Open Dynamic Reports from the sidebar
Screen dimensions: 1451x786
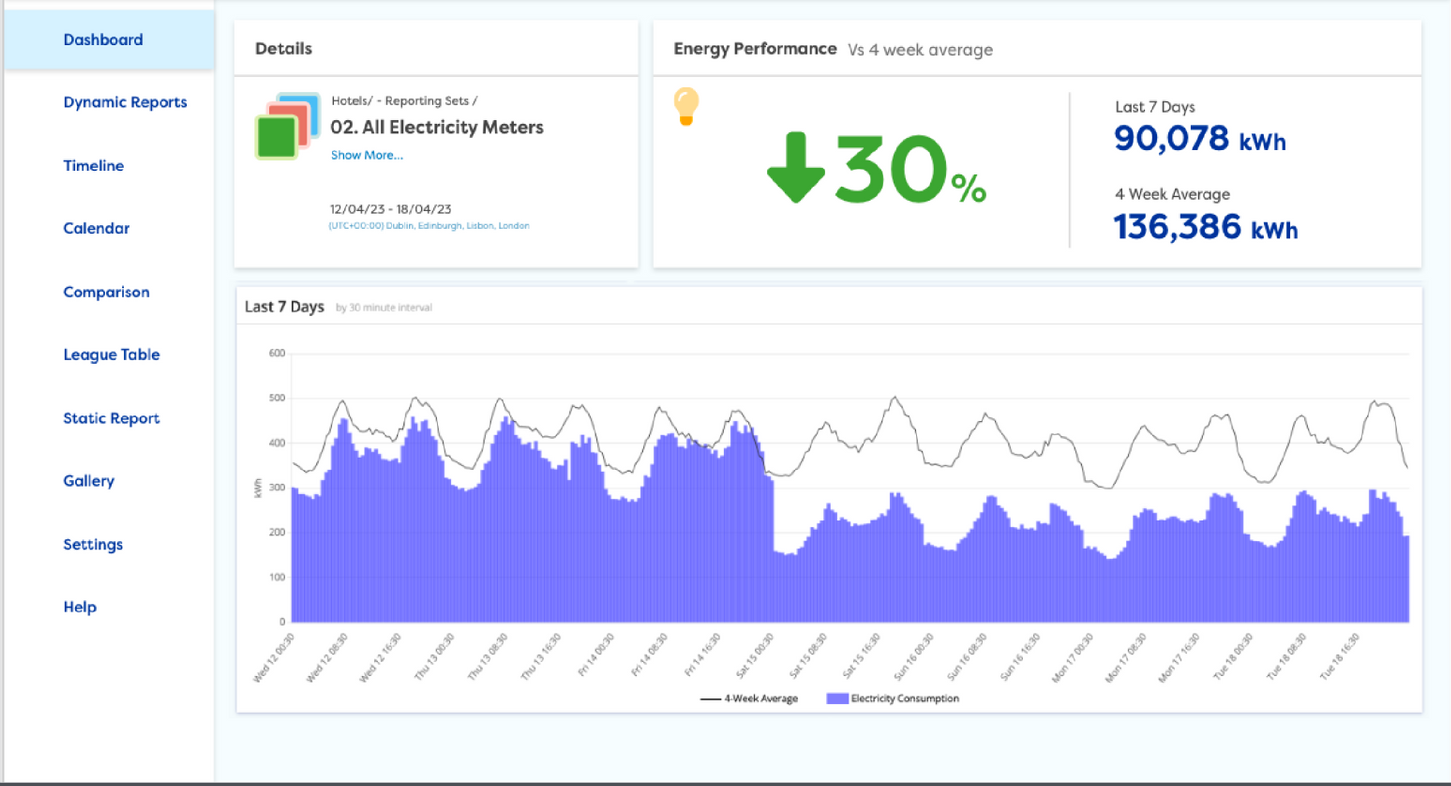pos(125,102)
